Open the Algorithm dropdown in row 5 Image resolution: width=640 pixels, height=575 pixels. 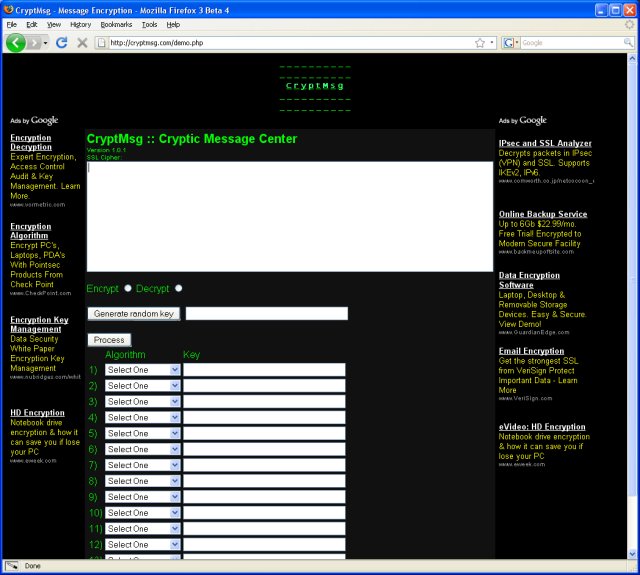(142, 433)
